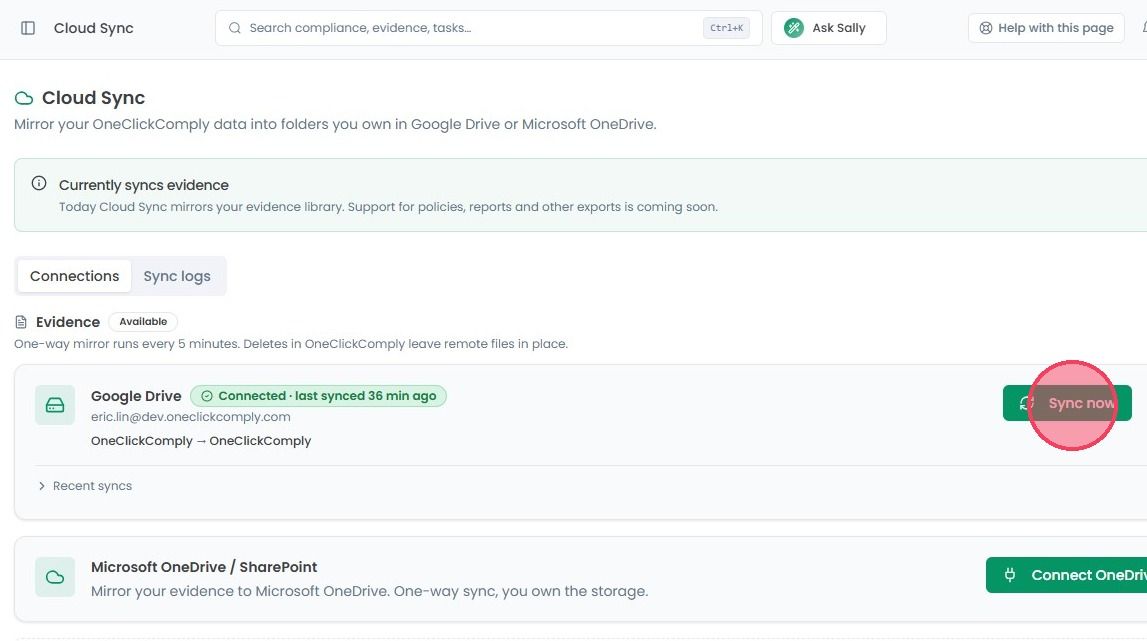The width and height of the screenshot is (1147, 641).
Task: Click the info icon beside Currently syncs evidence
Action: [x=39, y=184]
